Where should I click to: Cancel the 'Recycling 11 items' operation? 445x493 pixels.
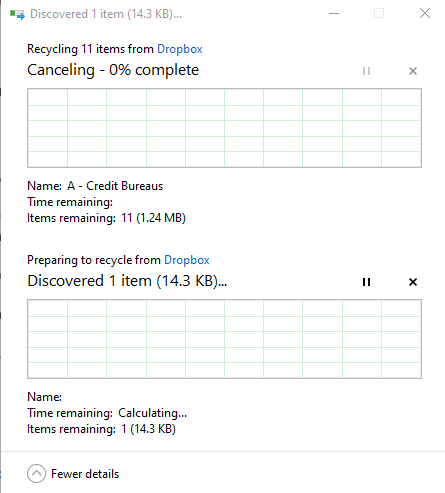click(413, 71)
